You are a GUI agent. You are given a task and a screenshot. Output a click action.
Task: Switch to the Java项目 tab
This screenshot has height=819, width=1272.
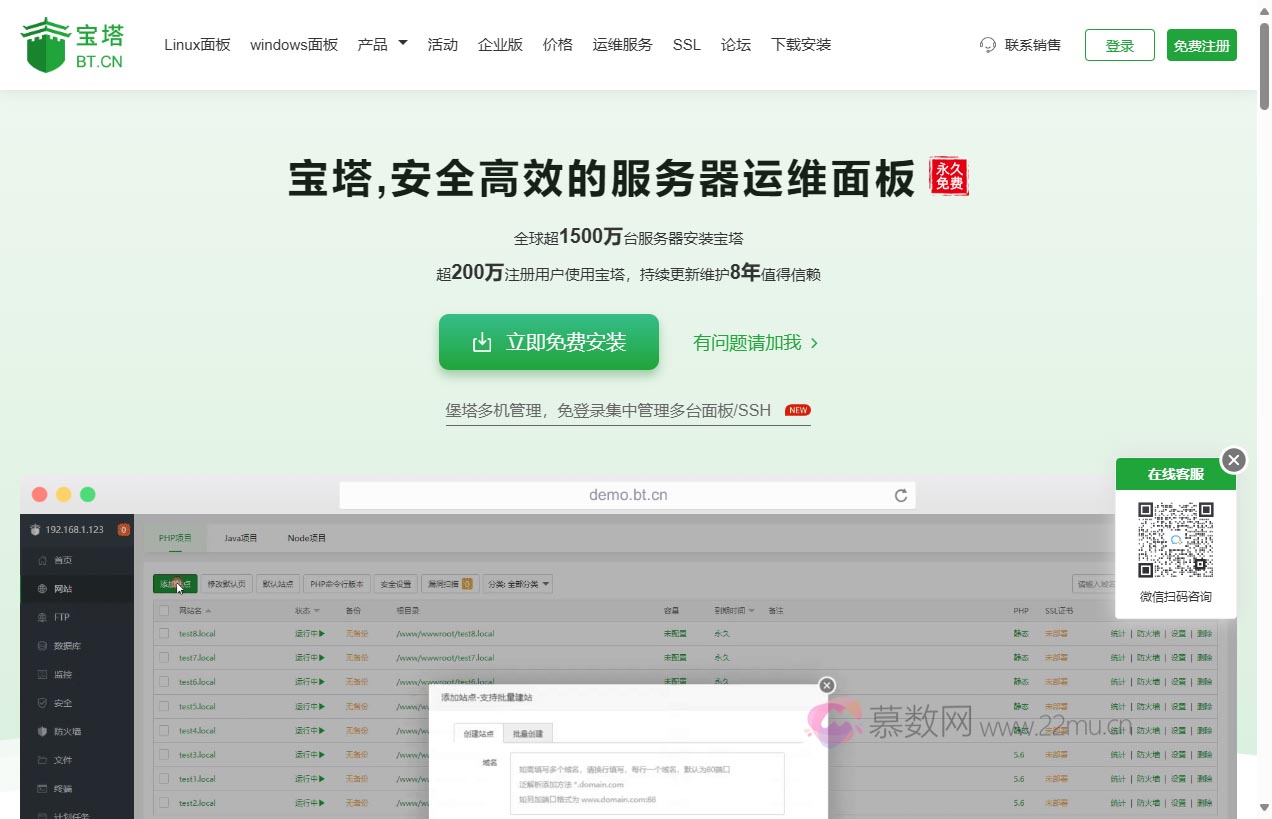[240, 538]
